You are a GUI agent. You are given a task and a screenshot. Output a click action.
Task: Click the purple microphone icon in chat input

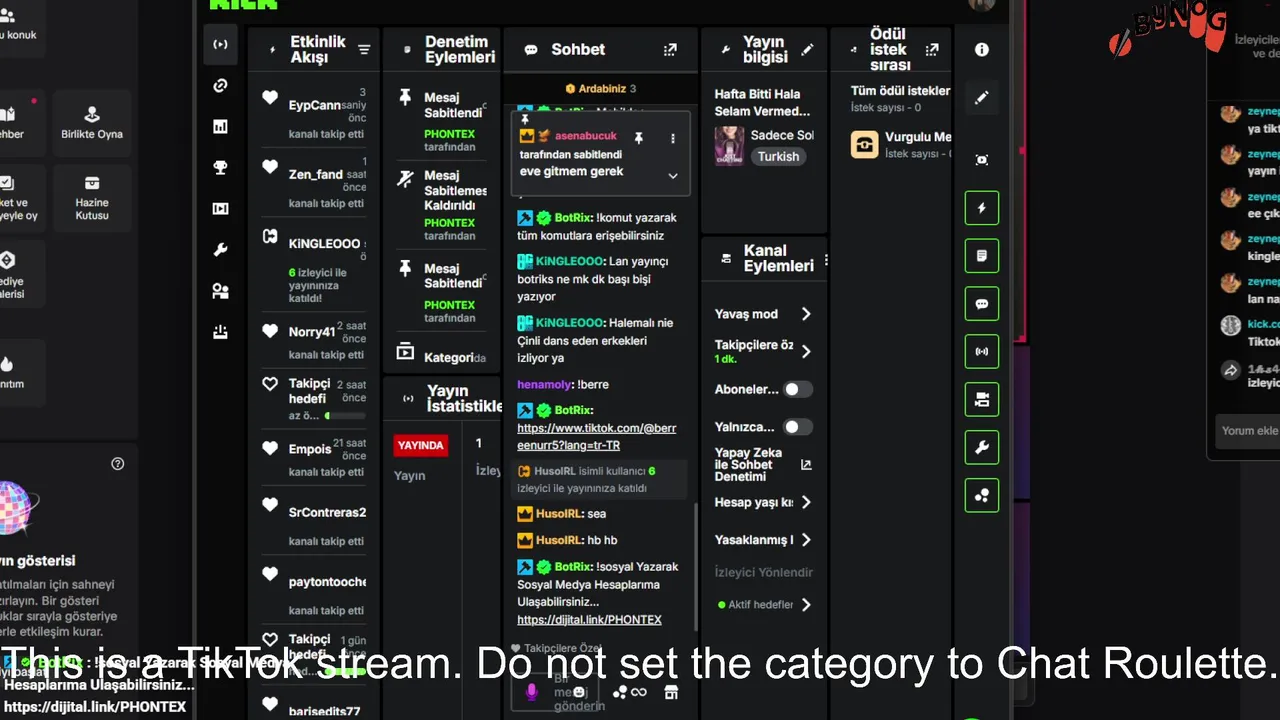click(532, 691)
